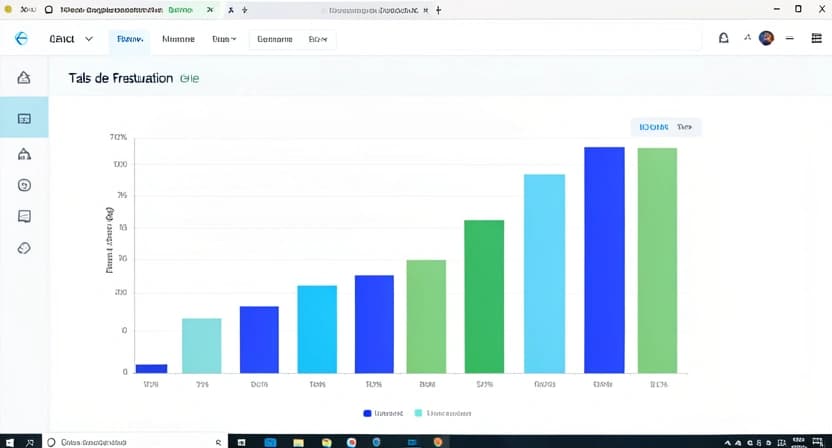Open the chat bubble sidebar icon
The height and width of the screenshot is (448, 832).
tap(24, 216)
